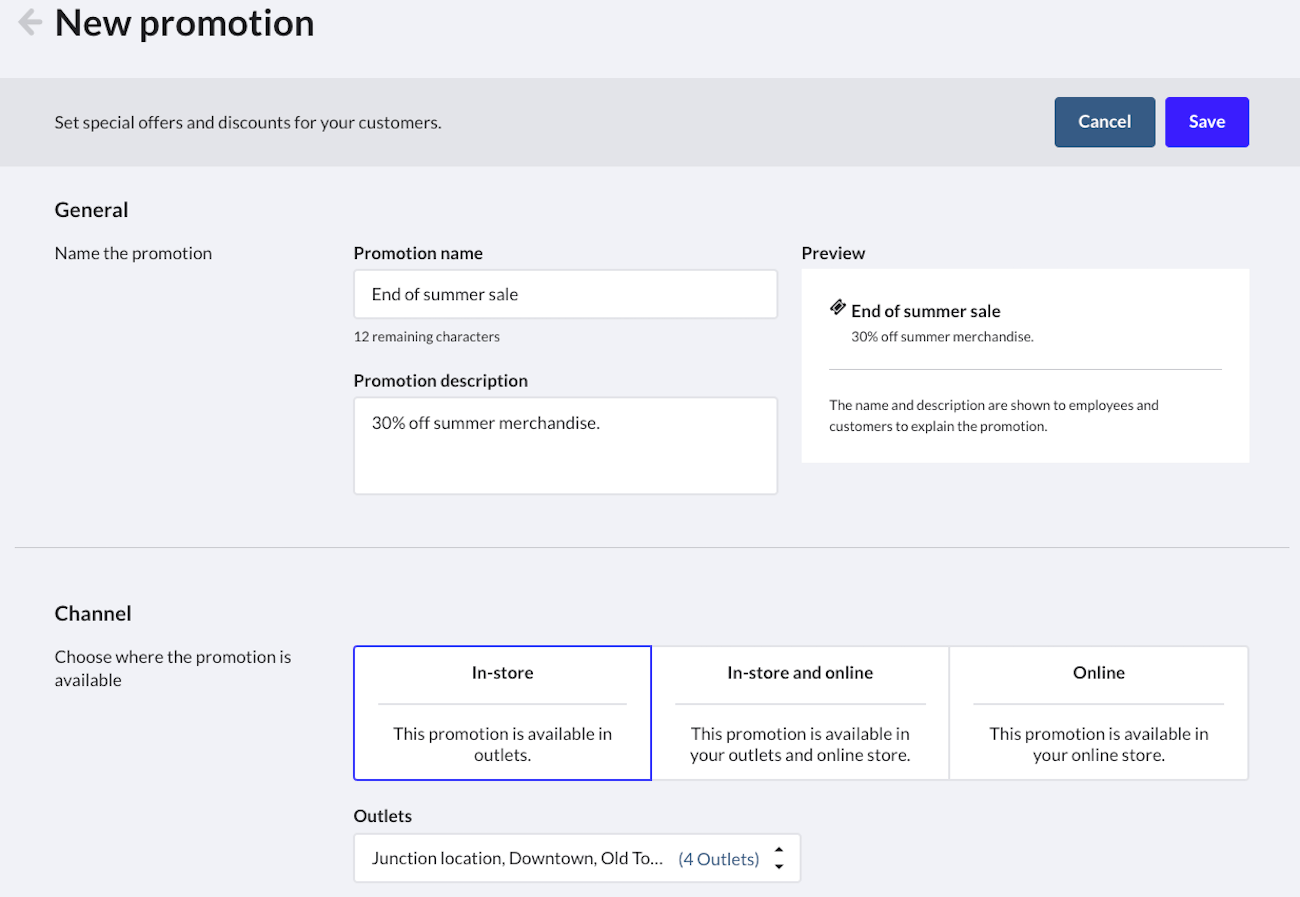Save the new promotion
This screenshot has width=1300, height=897.
point(1206,121)
